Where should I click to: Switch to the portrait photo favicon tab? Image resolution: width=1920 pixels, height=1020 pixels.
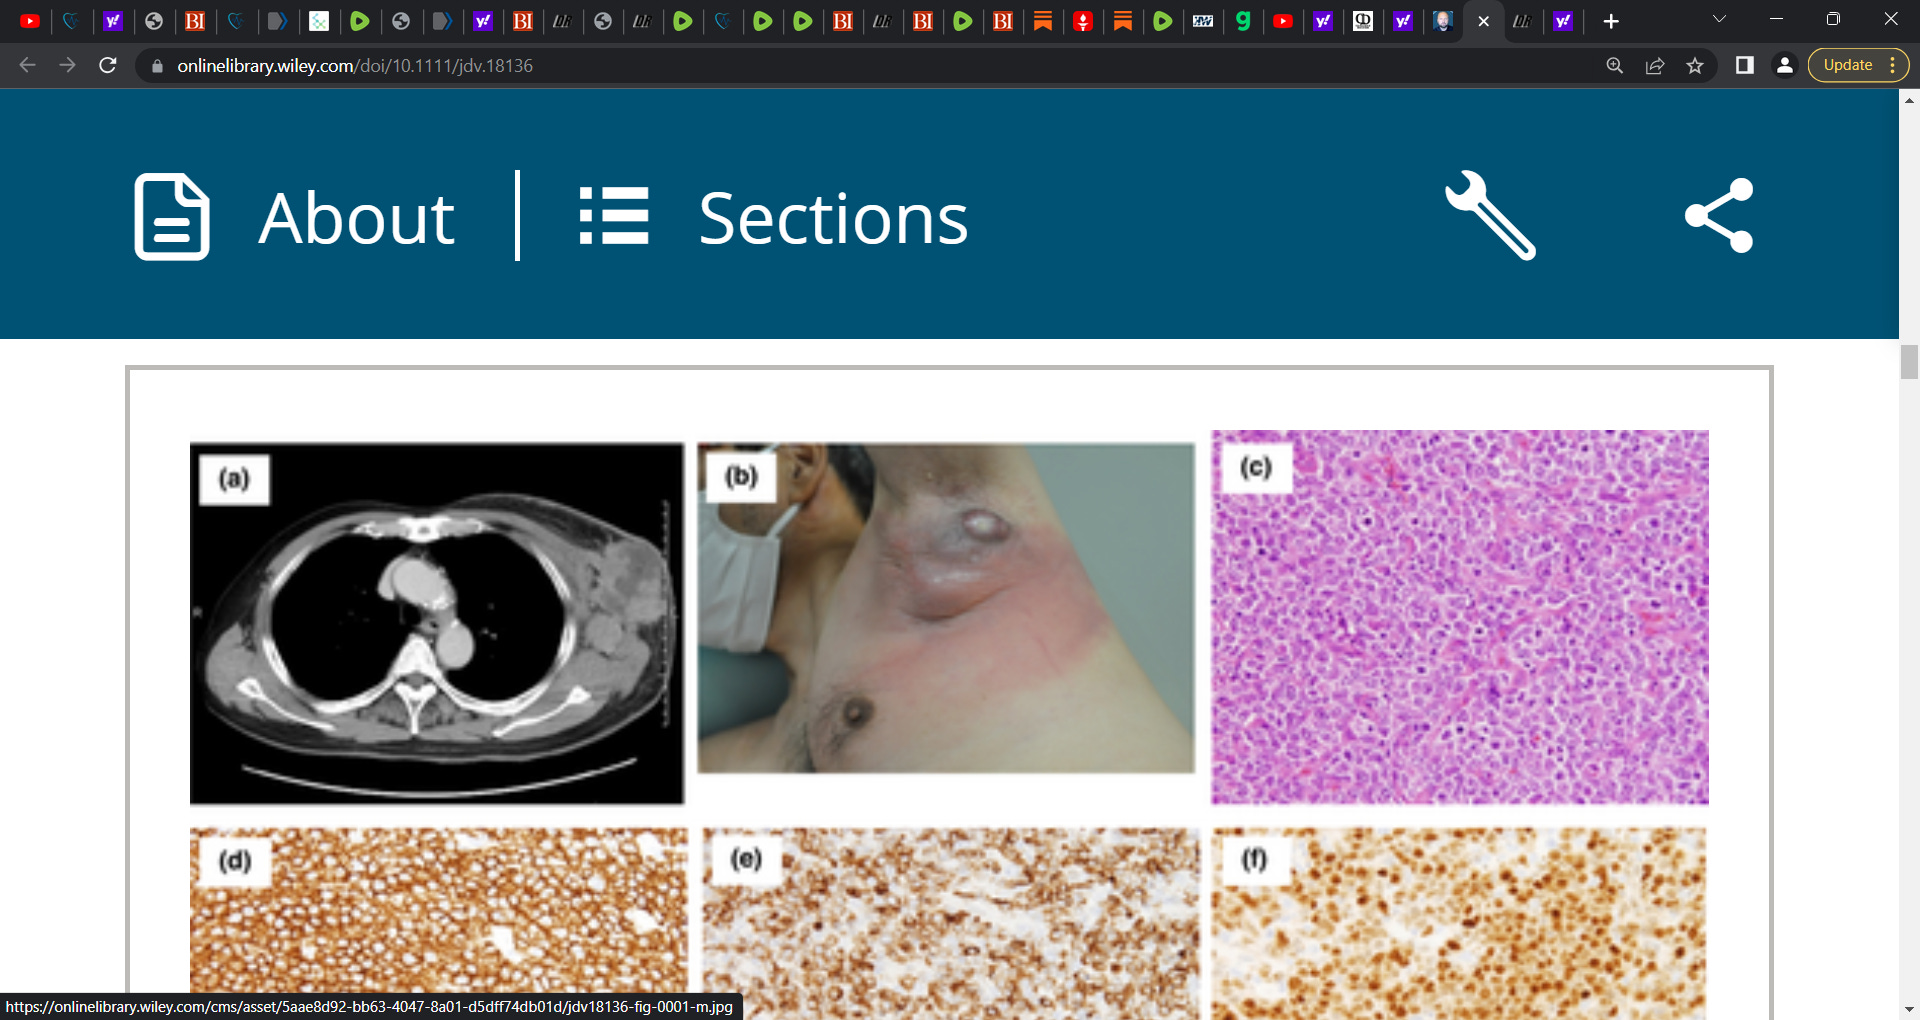click(x=1443, y=21)
